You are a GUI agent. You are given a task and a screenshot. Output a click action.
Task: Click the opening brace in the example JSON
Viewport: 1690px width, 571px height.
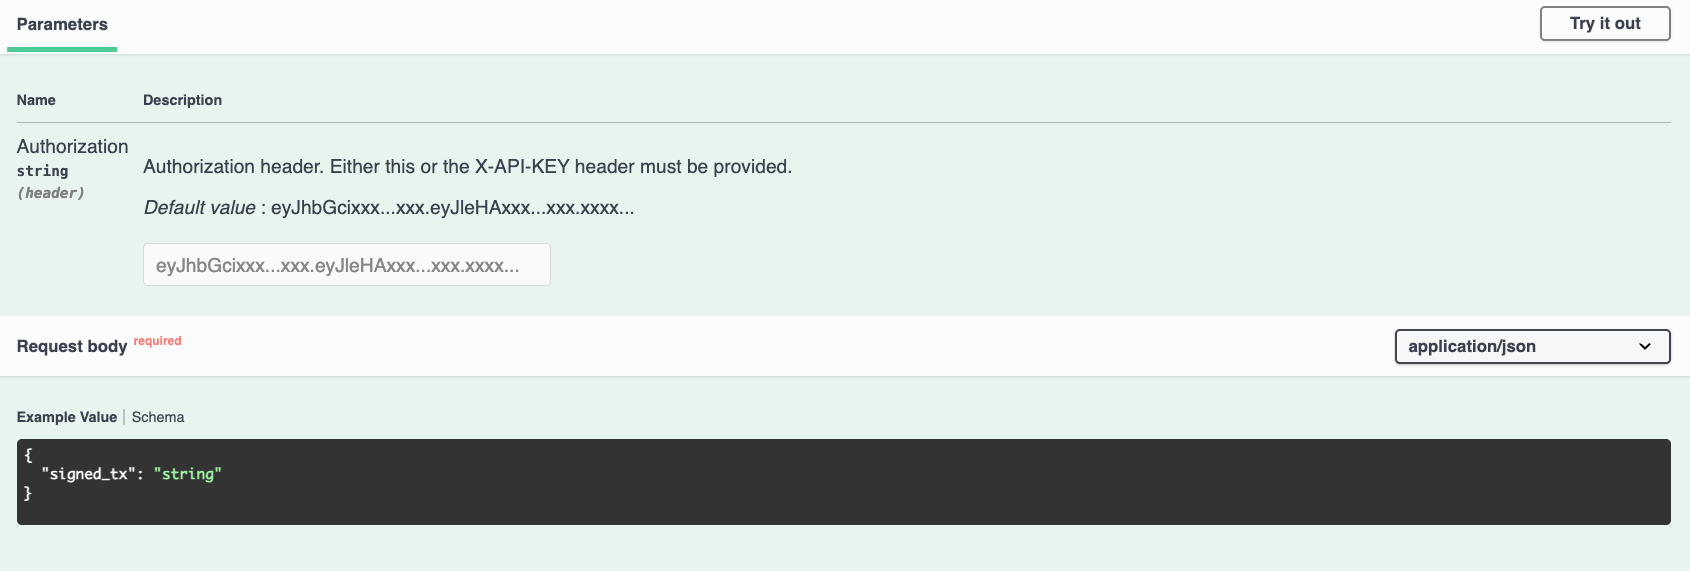point(28,455)
